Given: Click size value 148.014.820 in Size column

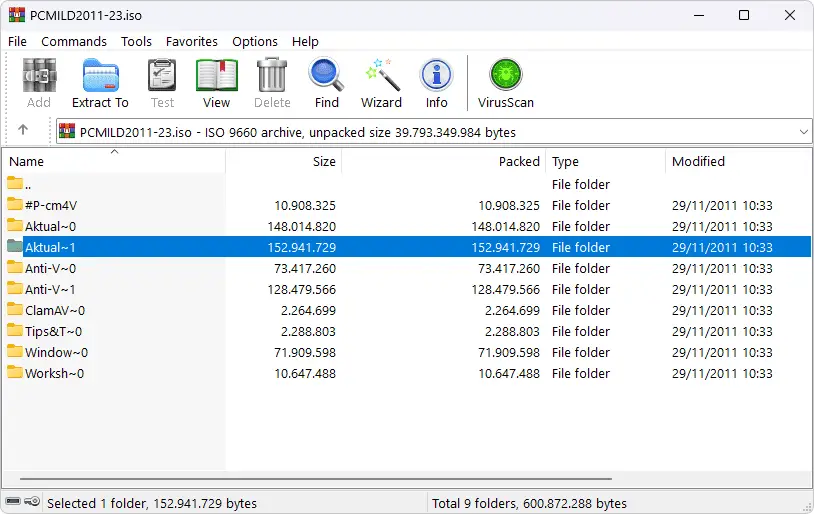Looking at the screenshot, I should point(302,227).
